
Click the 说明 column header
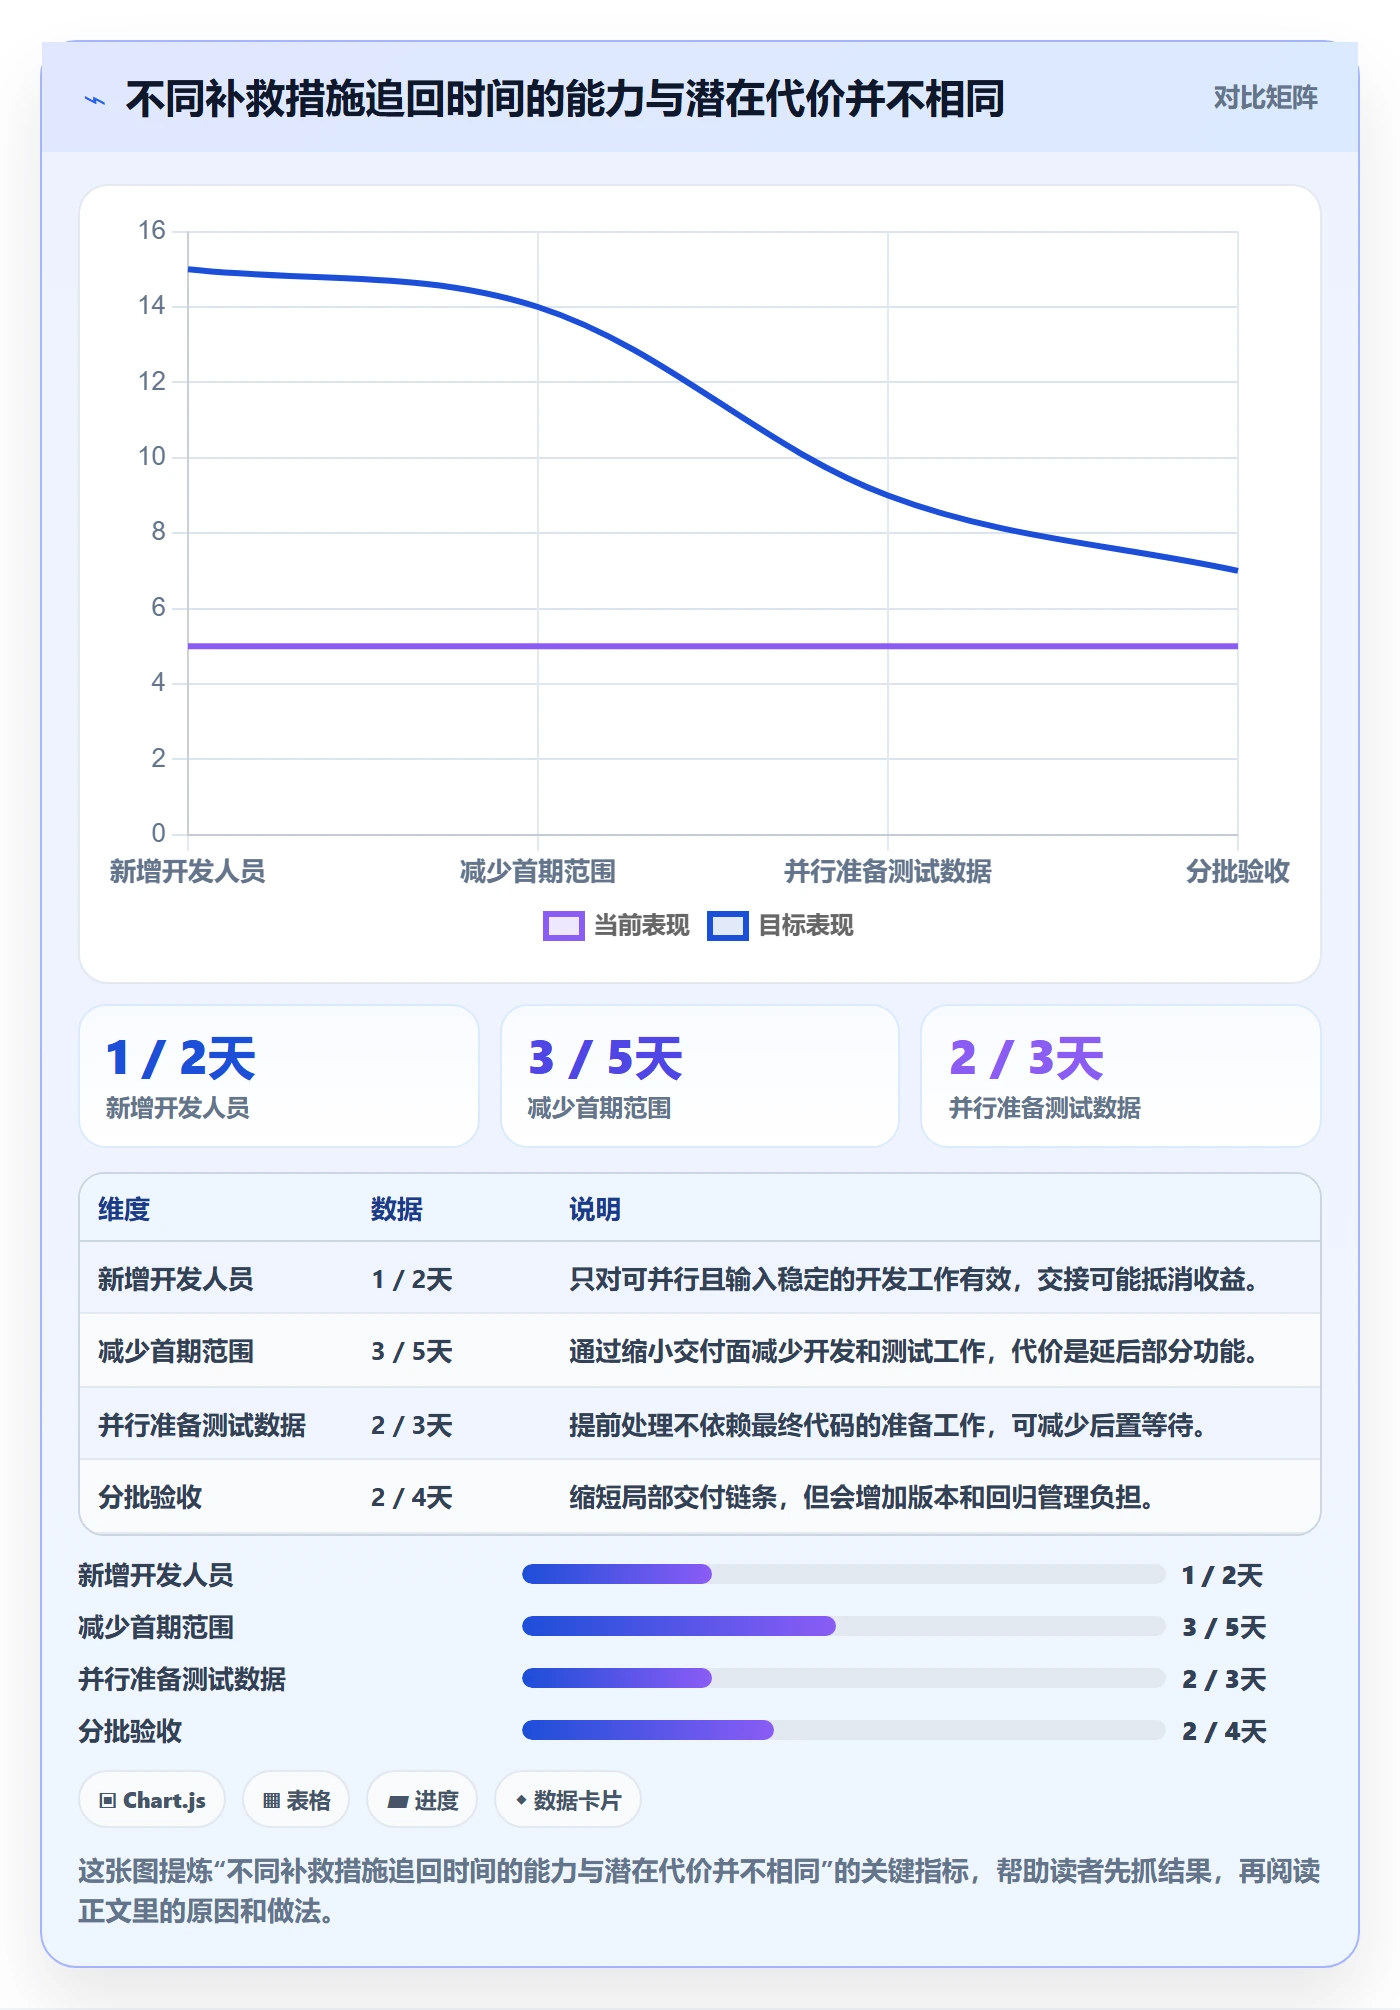pos(595,1209)
